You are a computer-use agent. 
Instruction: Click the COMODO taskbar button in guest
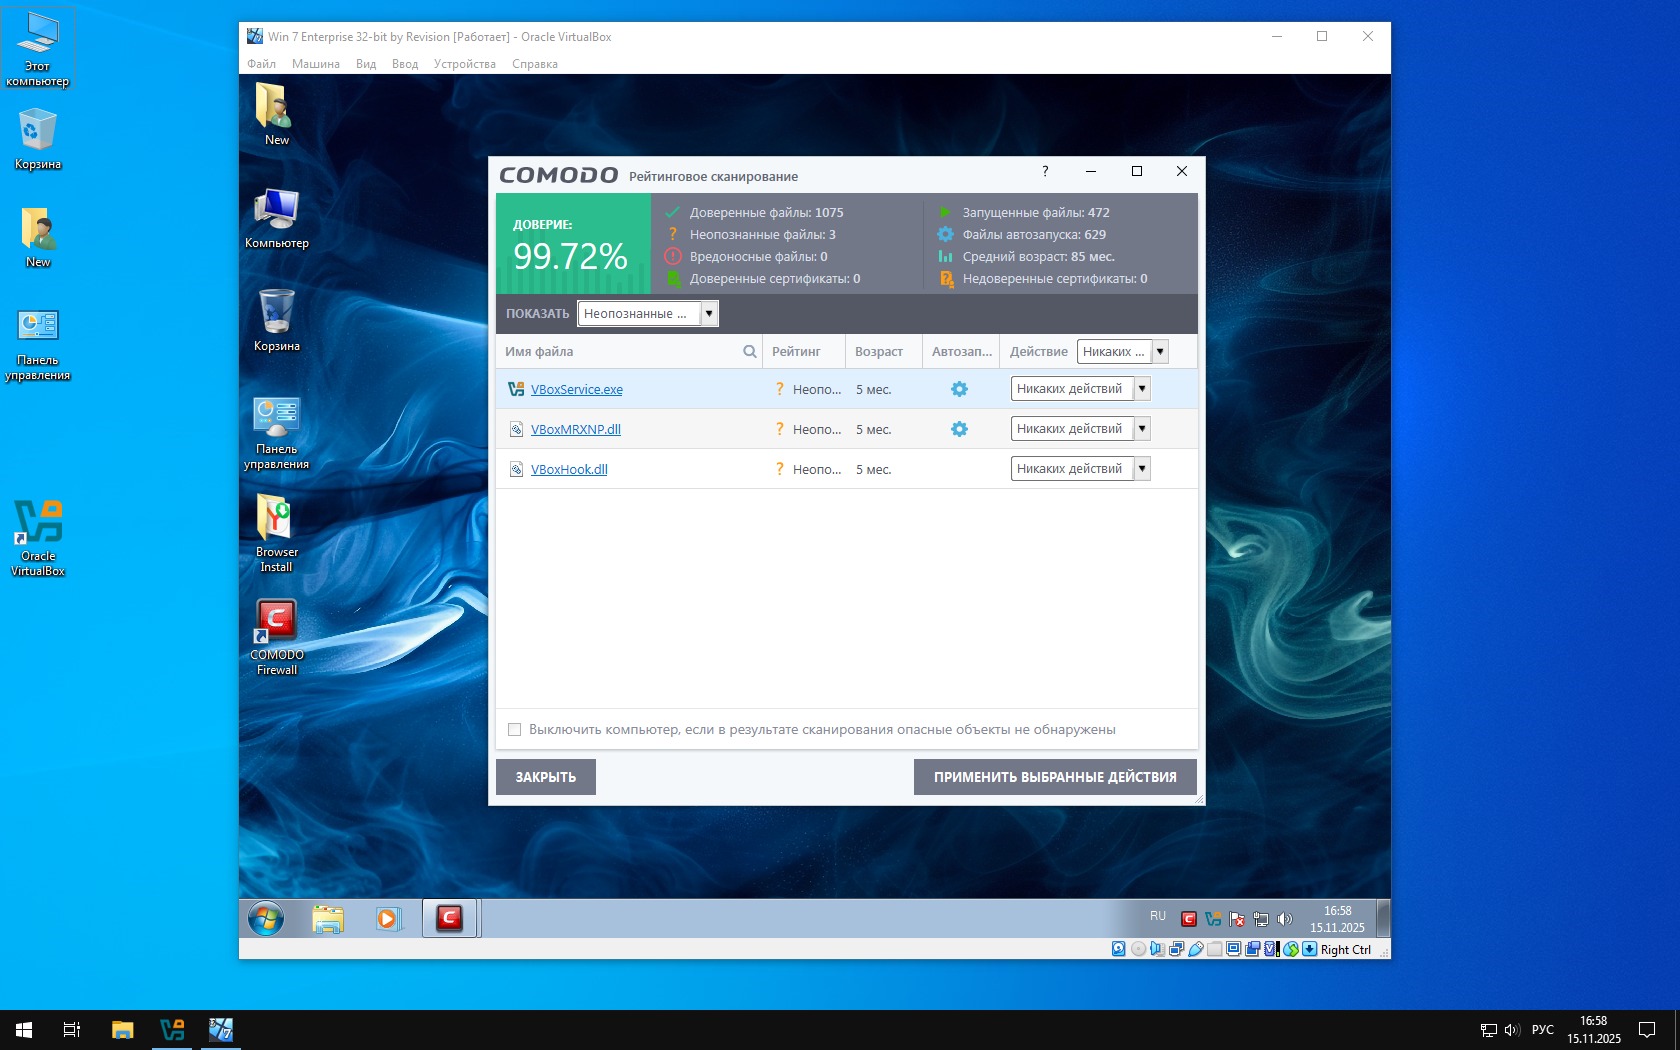click(449, 918)
